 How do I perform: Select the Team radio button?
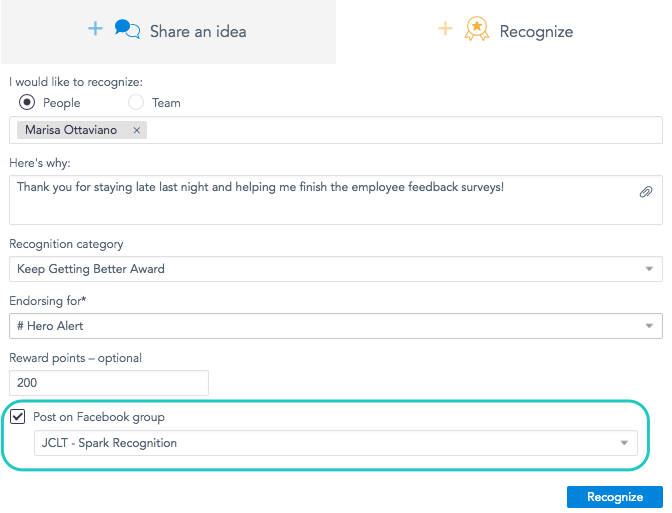[136, 102]
